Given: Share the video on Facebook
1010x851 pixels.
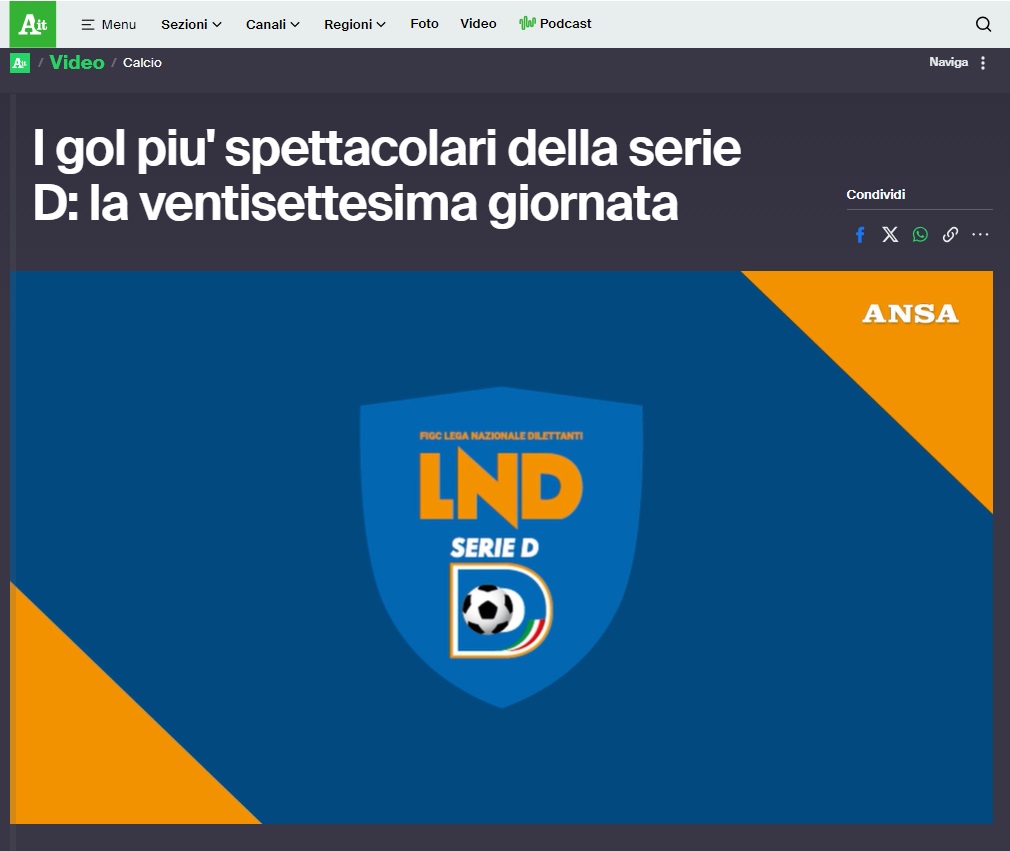Looking at the screenshot, I should (860, 235).
